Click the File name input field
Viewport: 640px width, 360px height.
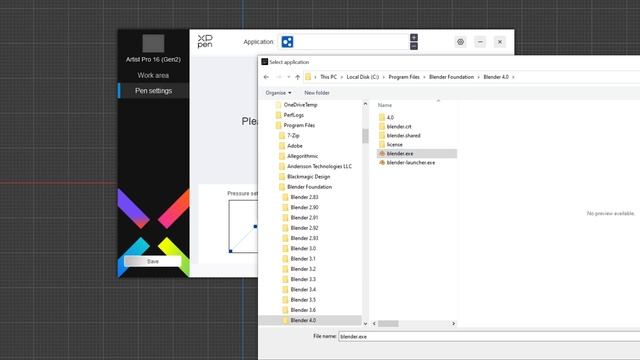[489, 337]
